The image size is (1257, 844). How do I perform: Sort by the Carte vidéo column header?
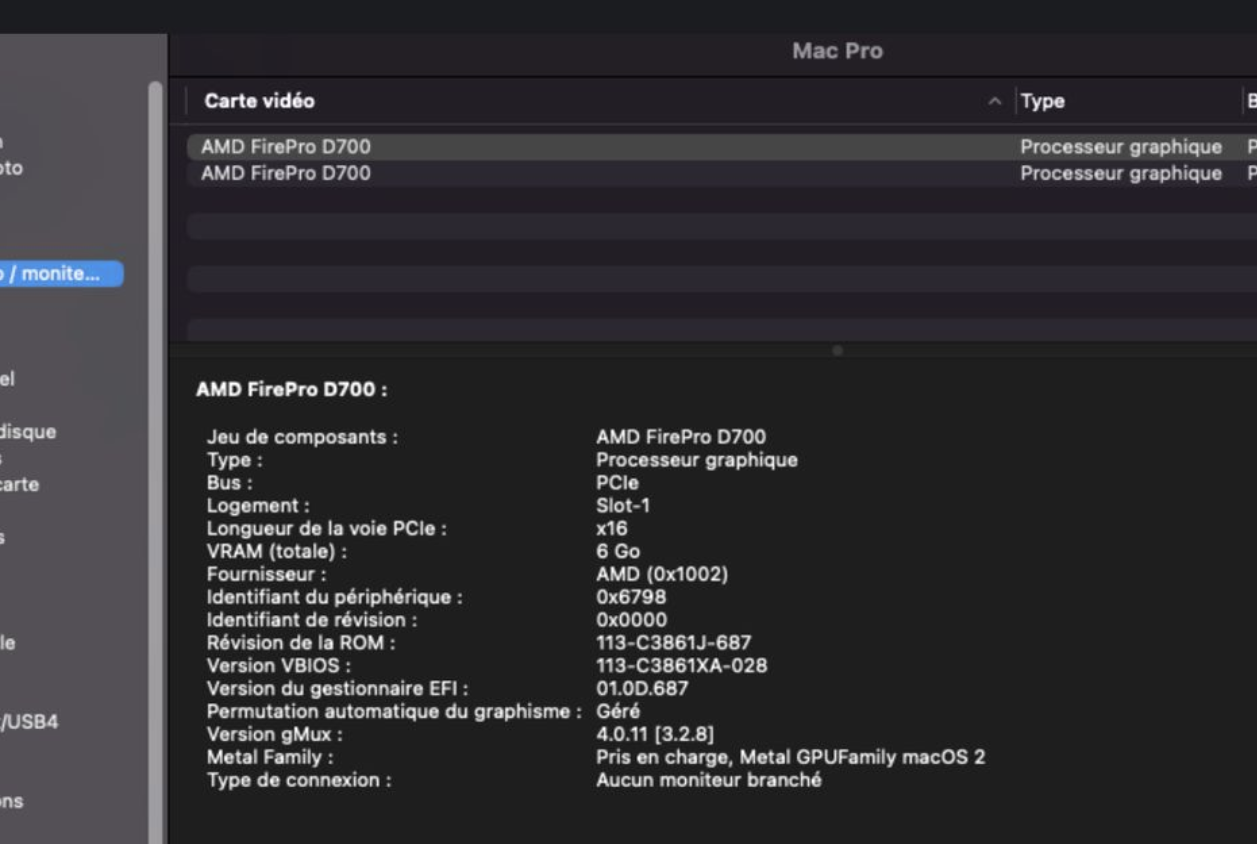click(260, 101)
